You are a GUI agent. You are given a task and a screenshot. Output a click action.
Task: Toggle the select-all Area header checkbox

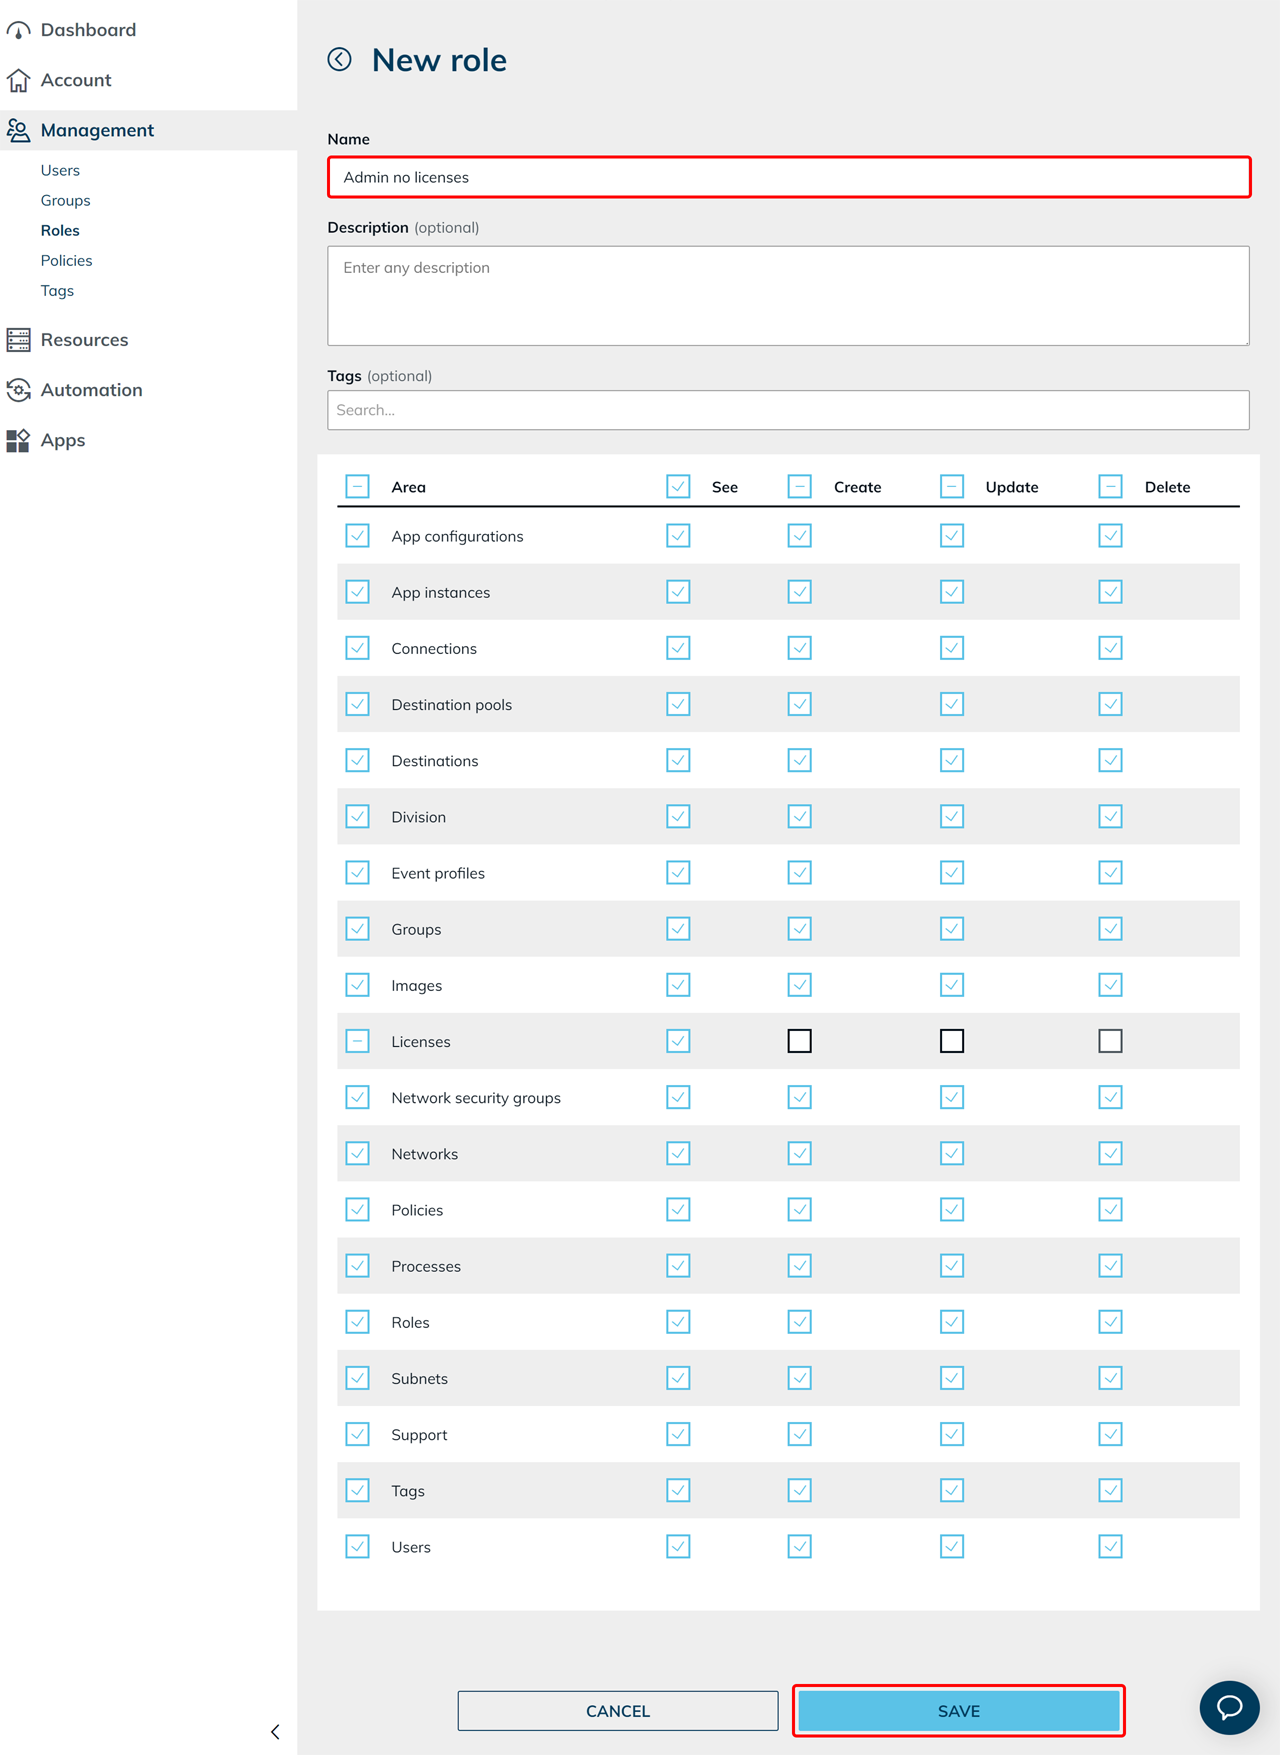tap(357, 487)
